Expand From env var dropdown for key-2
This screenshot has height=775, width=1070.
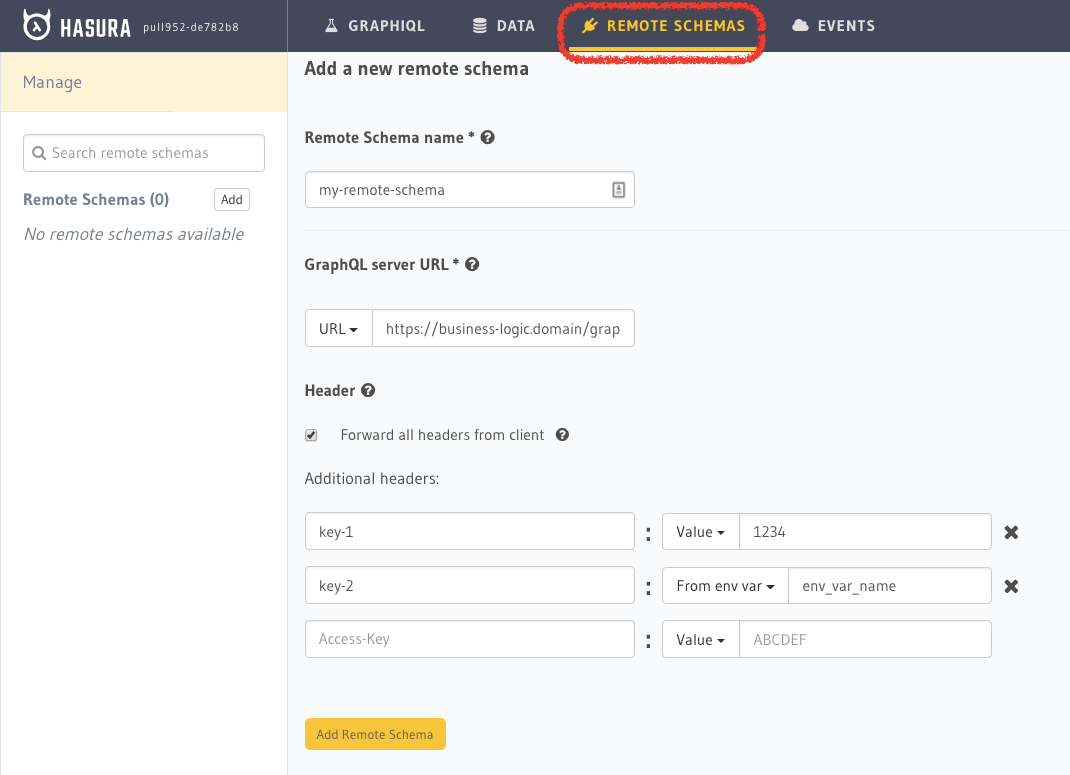[725, 586]
